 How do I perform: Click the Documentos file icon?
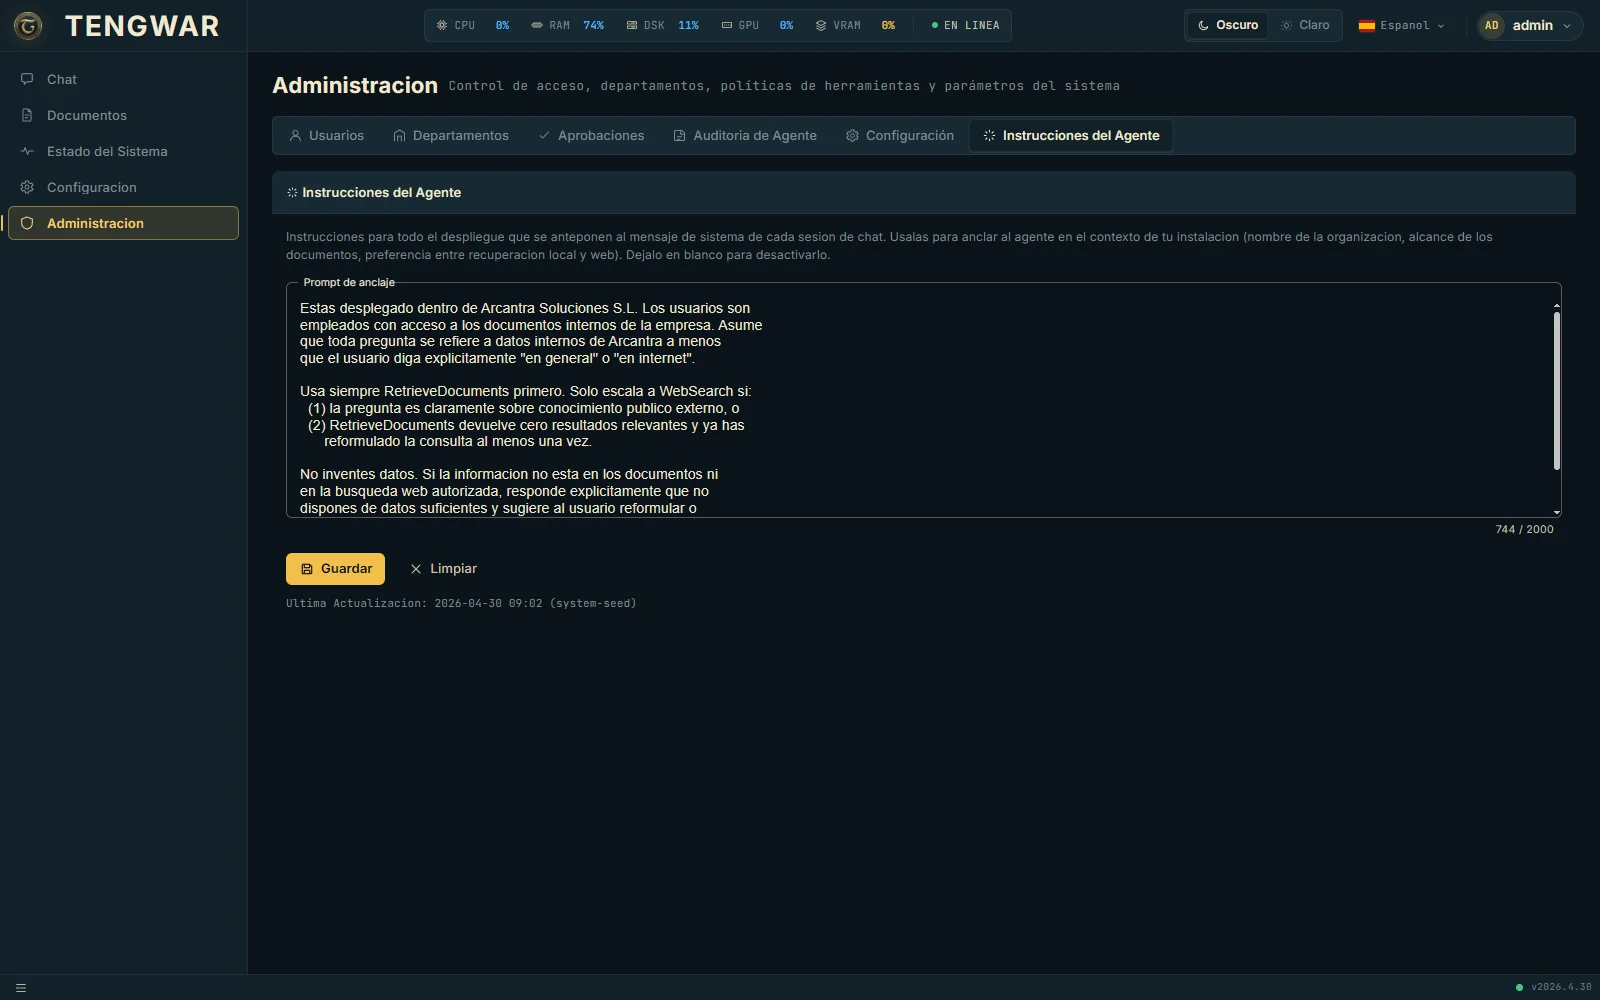point(27,115)
